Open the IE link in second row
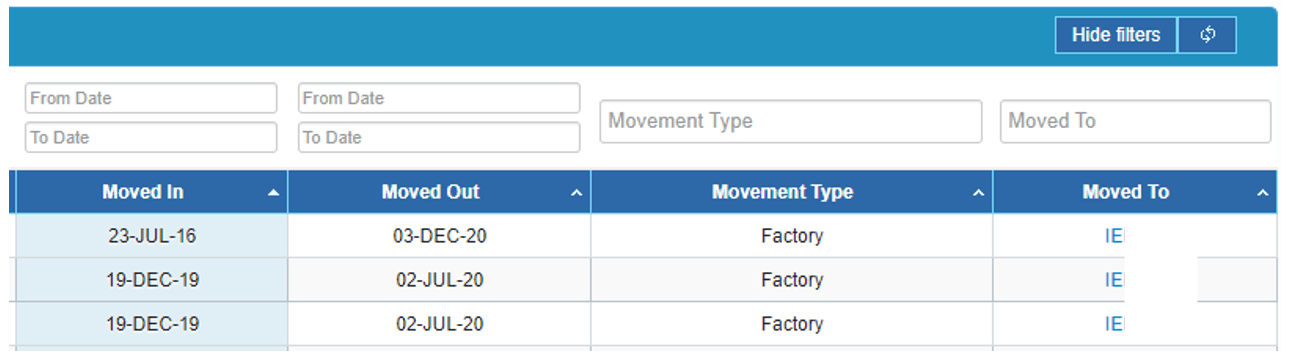1289x361 pixels. [x=1114, y=281]
